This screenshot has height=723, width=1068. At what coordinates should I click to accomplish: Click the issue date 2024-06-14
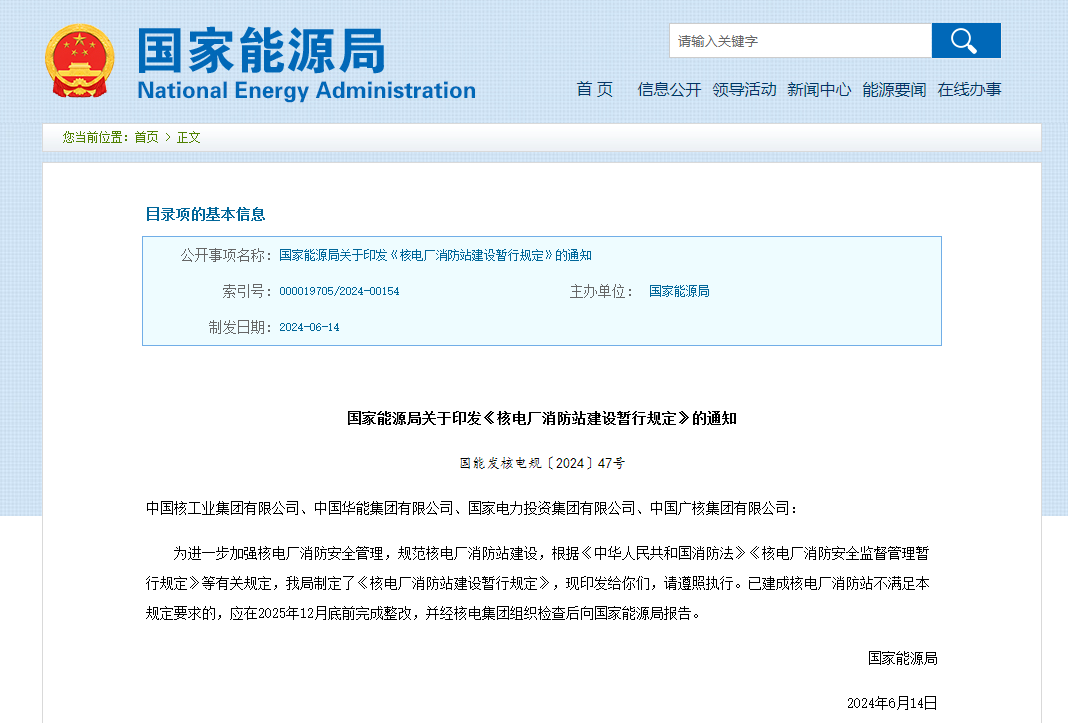309,328
